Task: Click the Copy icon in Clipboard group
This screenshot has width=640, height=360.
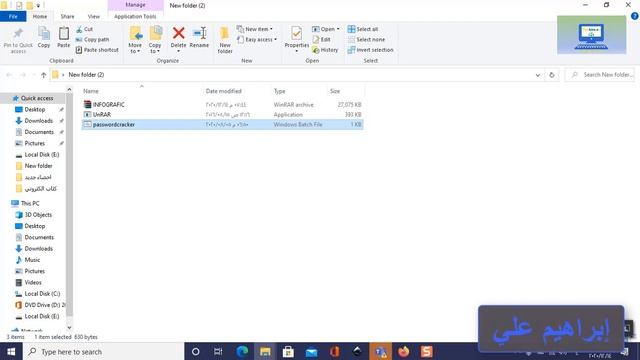Action: 44,33
